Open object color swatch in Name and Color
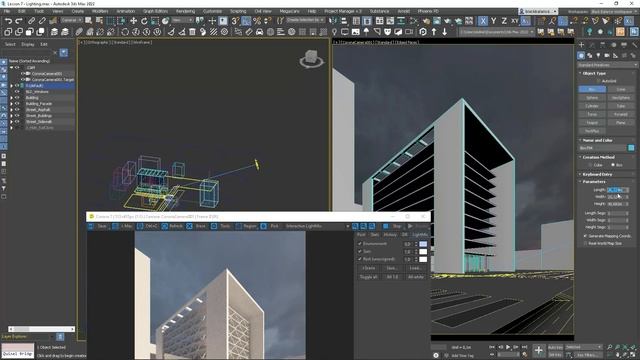The width and height of the screenshot is (640, 360). (x=631, y=148)
